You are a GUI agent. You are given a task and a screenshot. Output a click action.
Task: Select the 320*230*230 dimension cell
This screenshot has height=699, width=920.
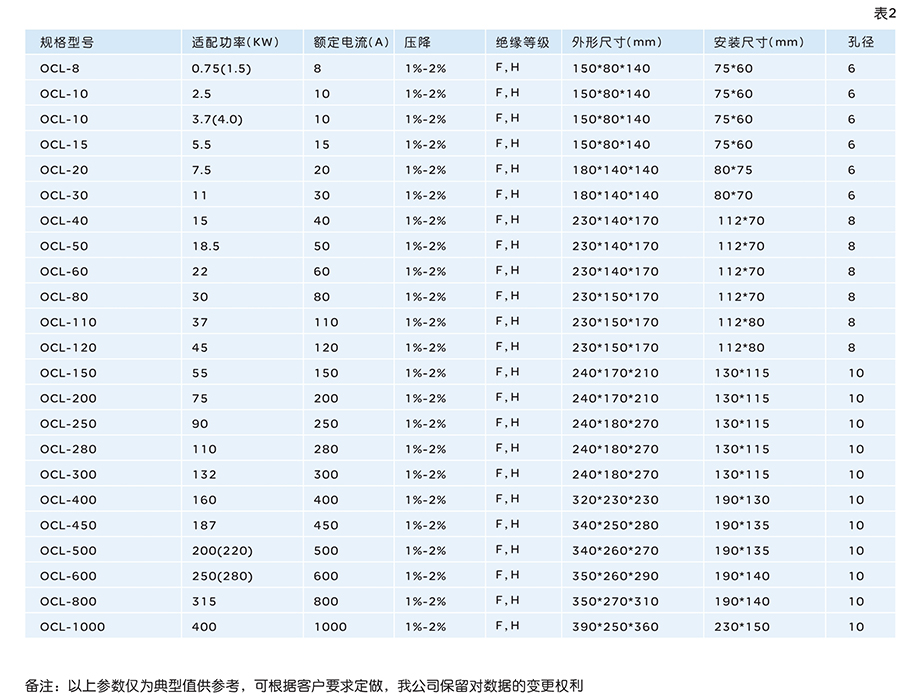615,500
